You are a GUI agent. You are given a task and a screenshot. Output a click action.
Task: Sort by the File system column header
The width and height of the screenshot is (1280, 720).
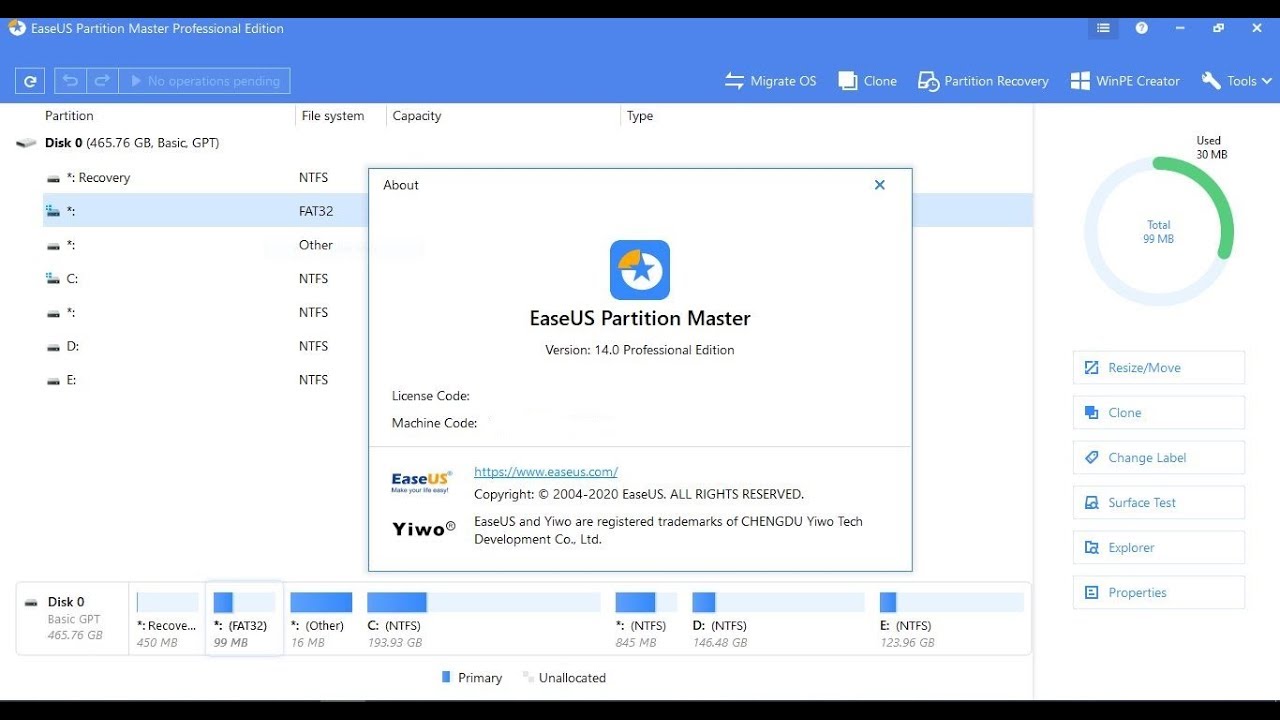333,116
